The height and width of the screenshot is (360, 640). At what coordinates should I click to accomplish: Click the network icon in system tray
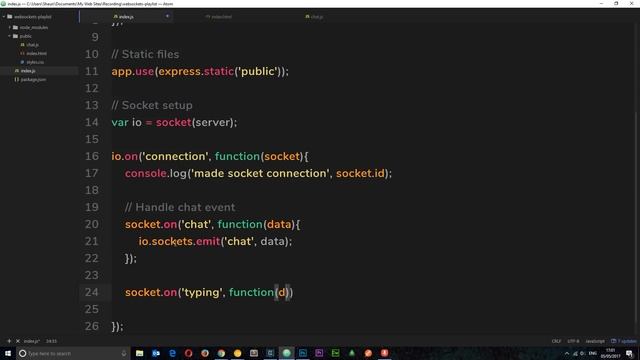[x=576, y=353]
